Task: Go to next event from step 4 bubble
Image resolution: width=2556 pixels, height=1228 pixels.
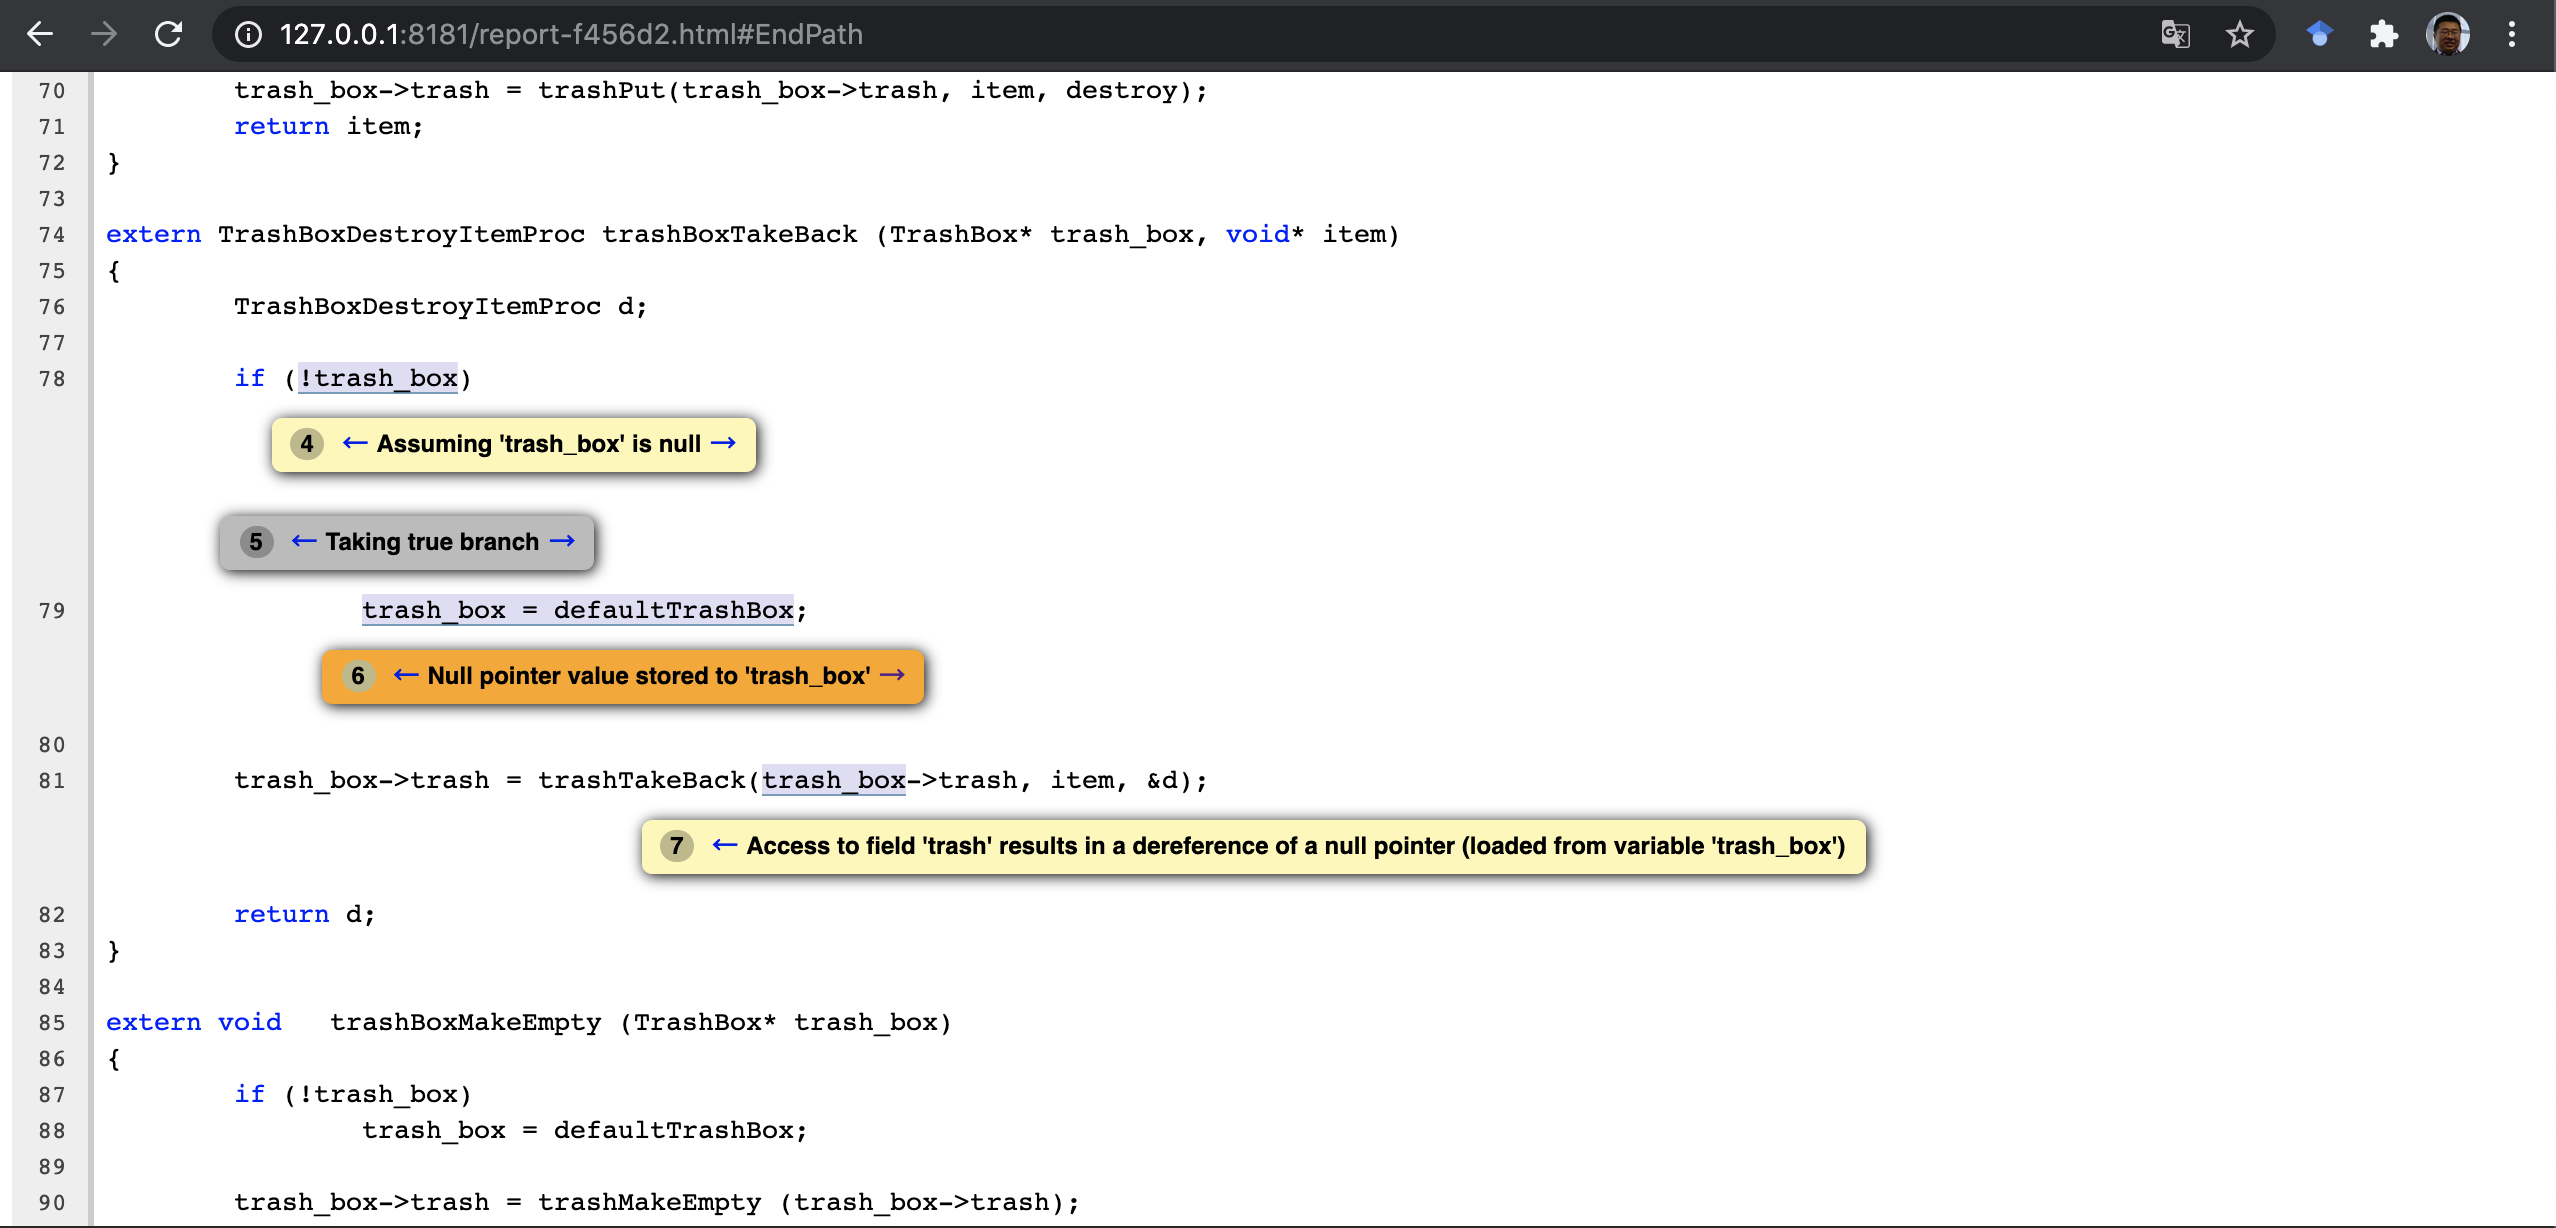Action: (x=724, y=443)
